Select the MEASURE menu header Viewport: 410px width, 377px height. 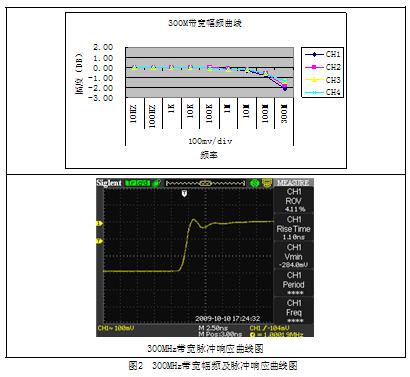[x=293, y=183]
